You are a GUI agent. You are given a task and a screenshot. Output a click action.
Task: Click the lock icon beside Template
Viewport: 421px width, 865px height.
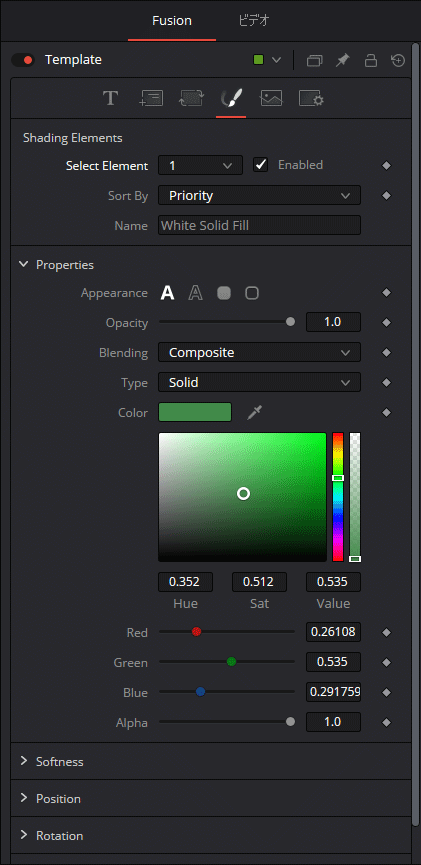tap(371, 60)
